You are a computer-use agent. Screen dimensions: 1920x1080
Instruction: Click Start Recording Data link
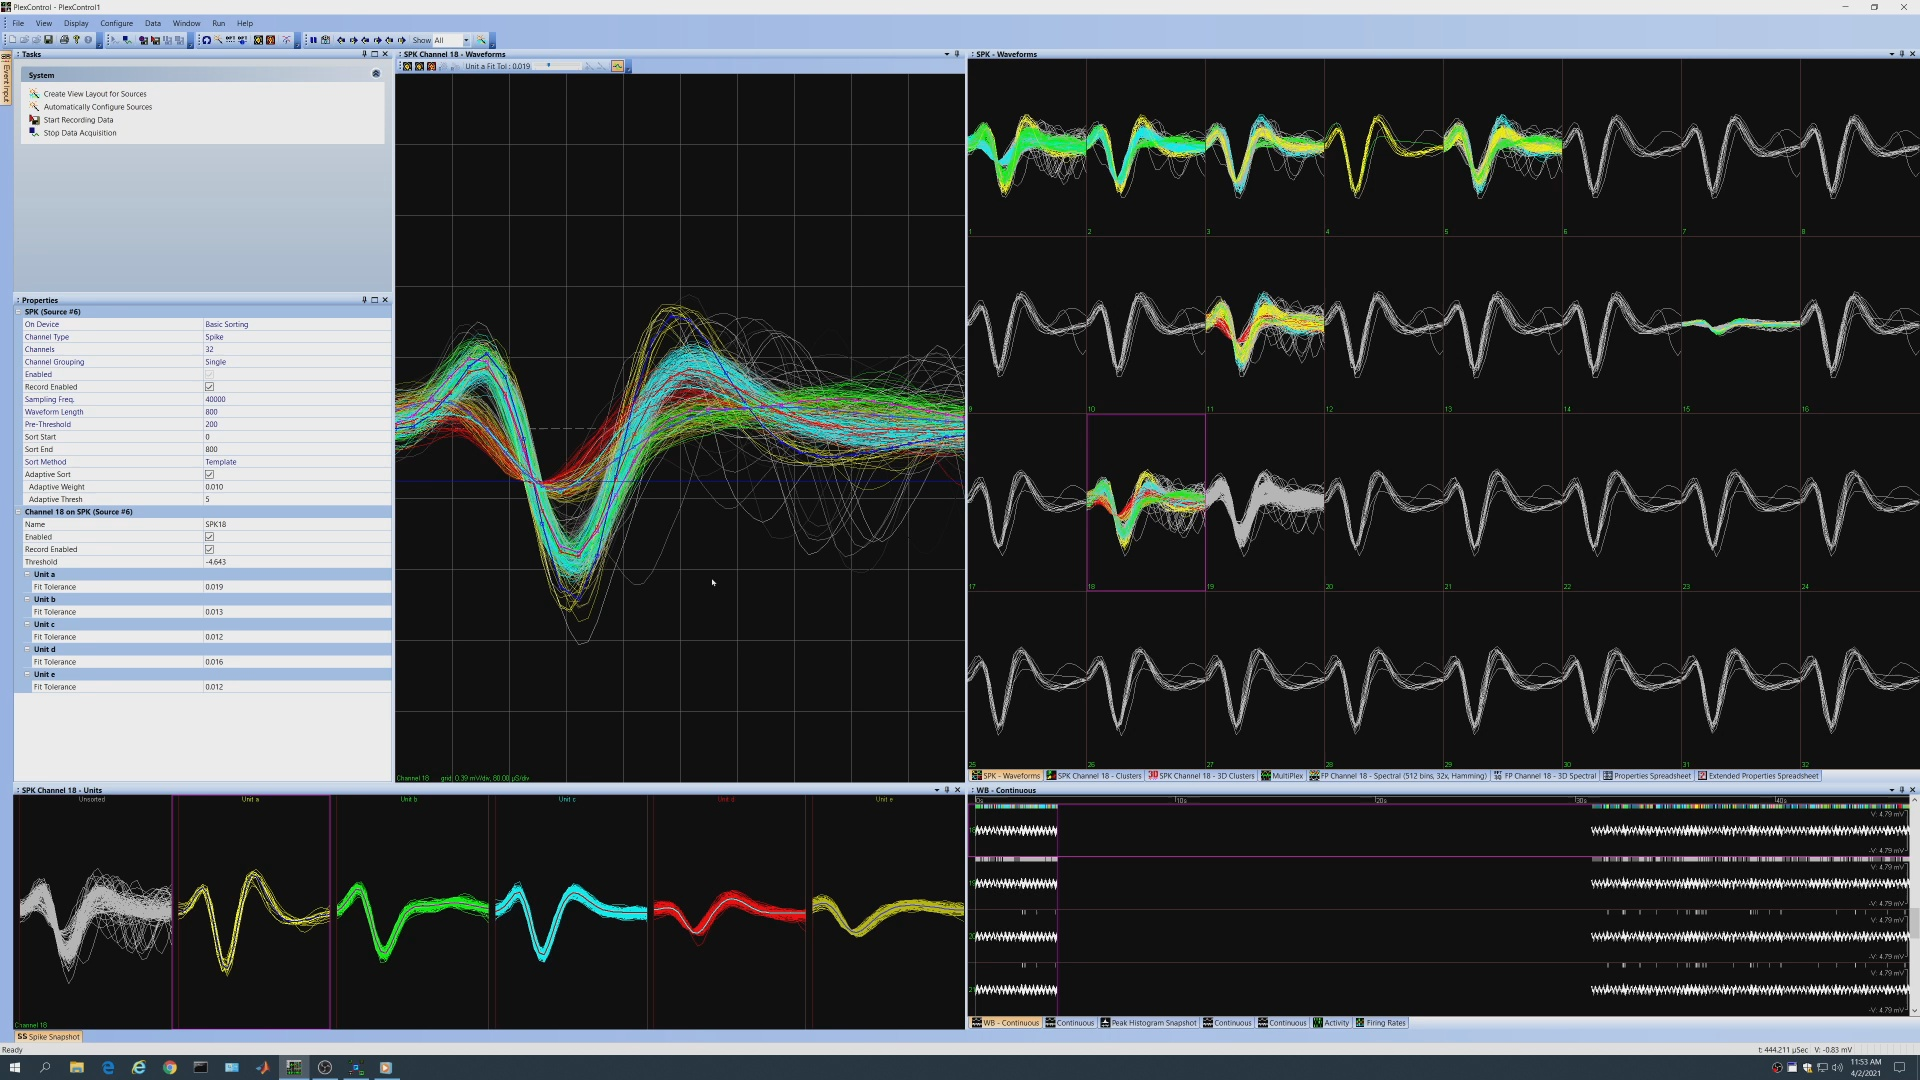coord(78,120)
